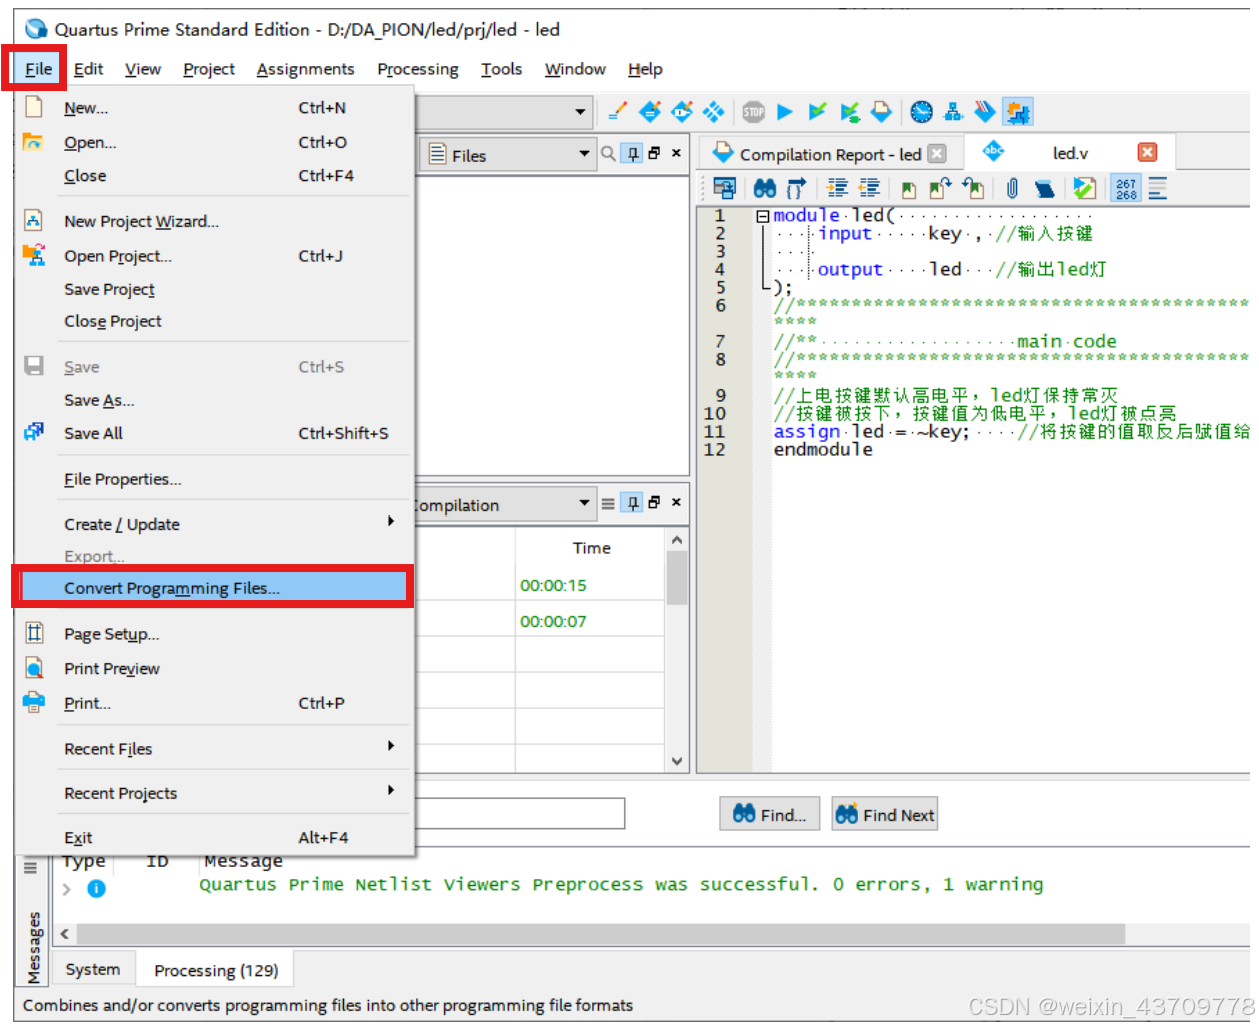Open the tasks panel menu lines icon
Screen dimensions: 1259x1028
click(608, 504)
